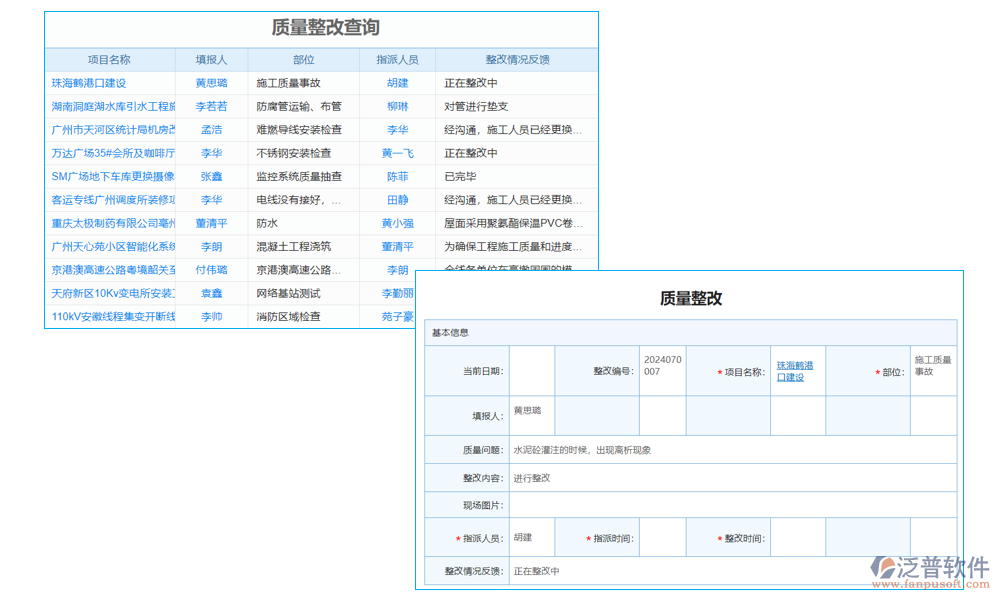
Task: Select assignee 黄一飞 in the table
Action: (396, 153)
